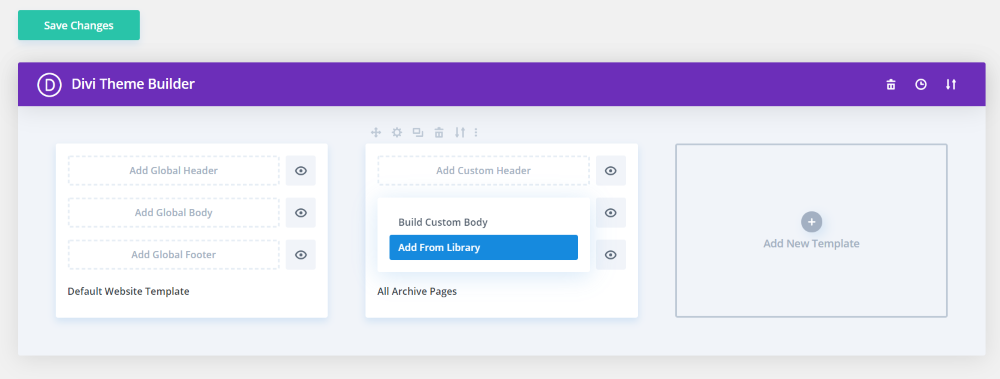Delete all templates with header trash icon
This screenshot has width=1000, height=379.
click(x=891, y=84)
